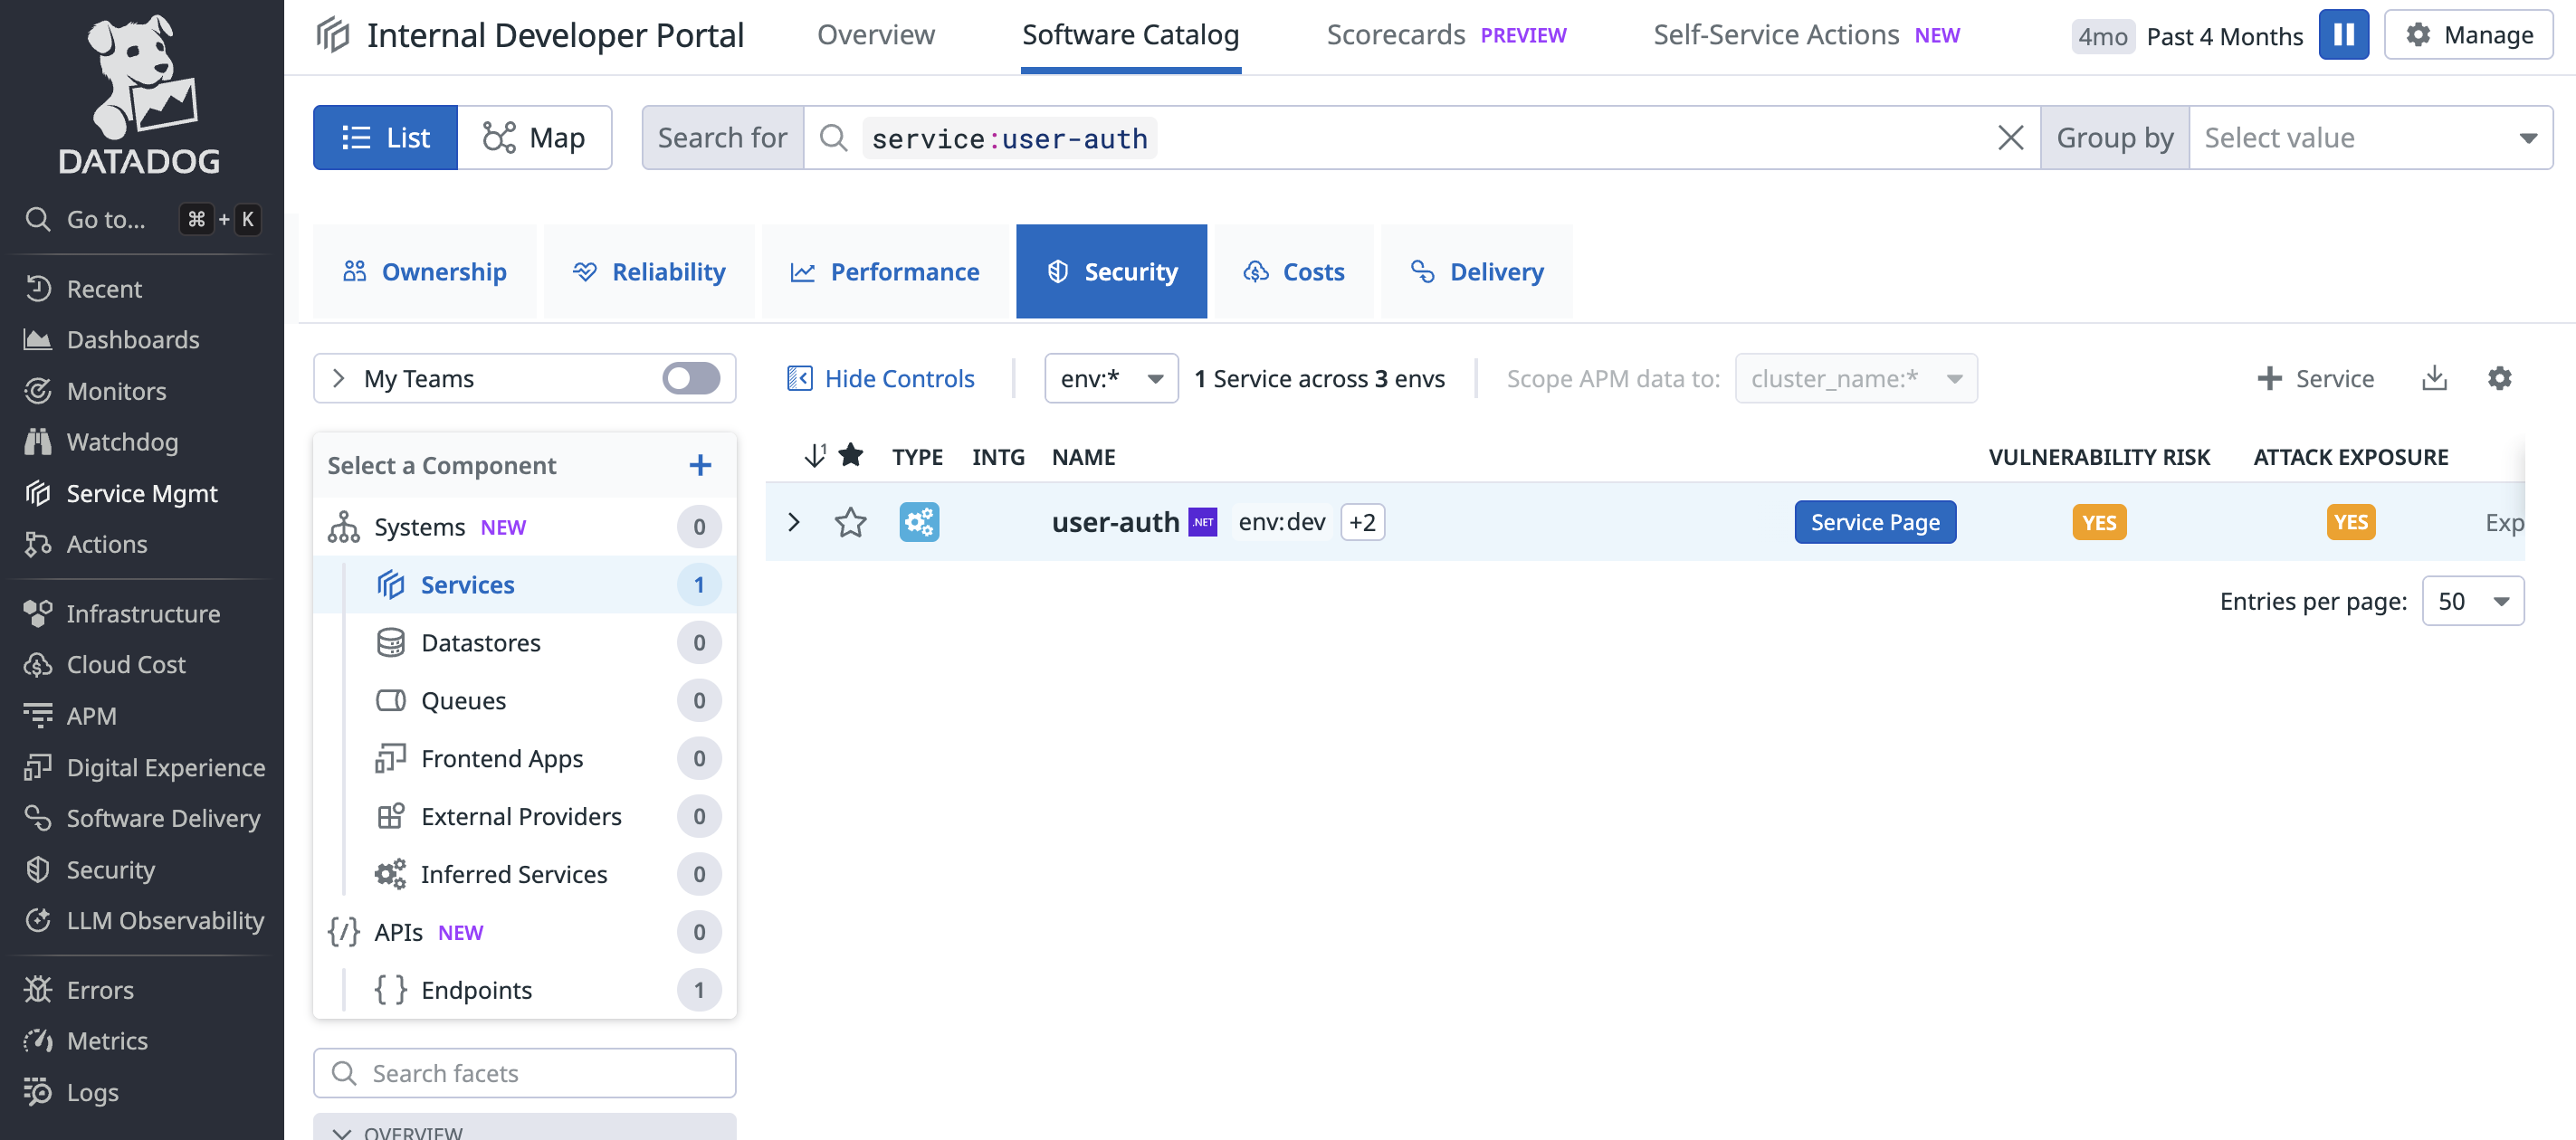Screen dimensions: 2576x1140
Task: Favorite user-auth with star icon
Action: pyautogui.click(x=850, y=522)
